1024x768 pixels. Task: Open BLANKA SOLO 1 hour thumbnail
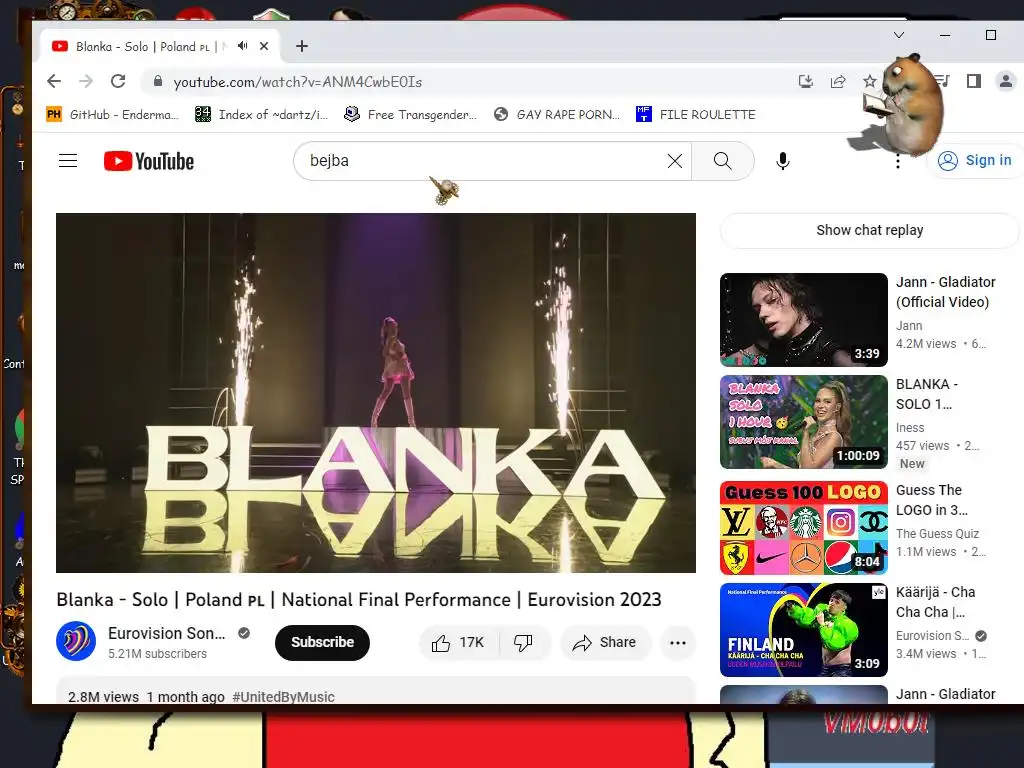click(803, 422)
